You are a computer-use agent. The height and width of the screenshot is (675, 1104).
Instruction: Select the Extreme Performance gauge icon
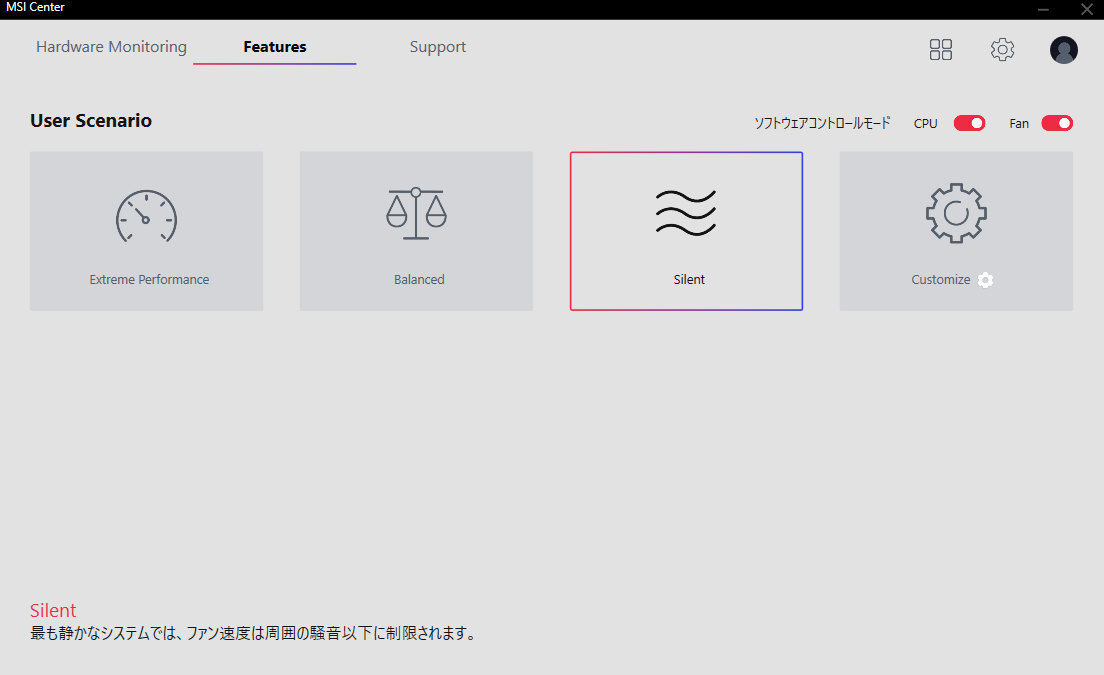point(146,216)
